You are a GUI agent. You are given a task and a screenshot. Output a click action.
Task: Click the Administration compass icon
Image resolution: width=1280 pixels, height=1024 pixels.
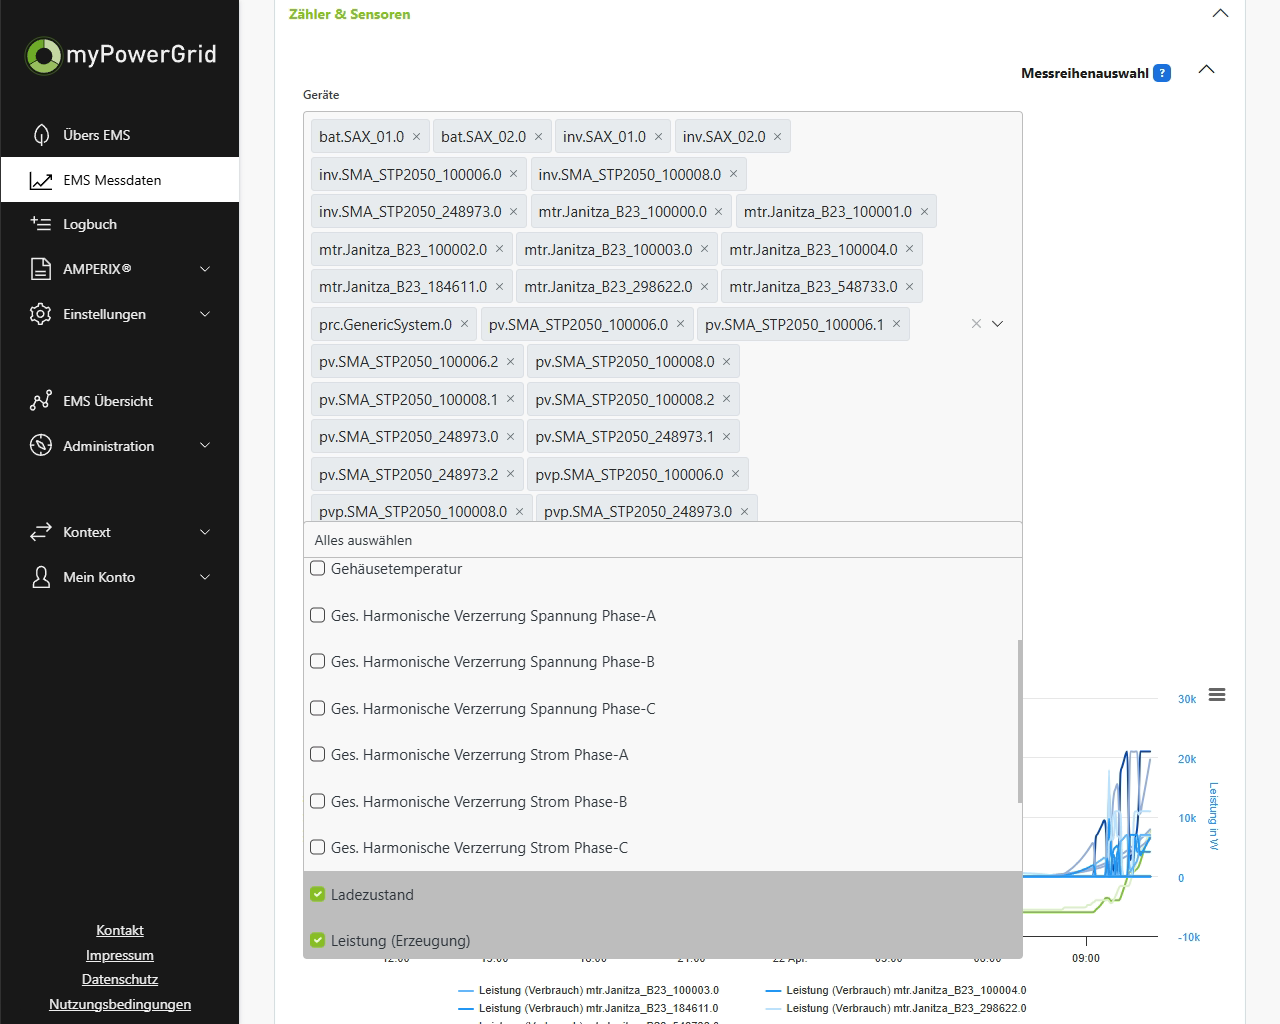pyautogui.click(x=41, y=446)
